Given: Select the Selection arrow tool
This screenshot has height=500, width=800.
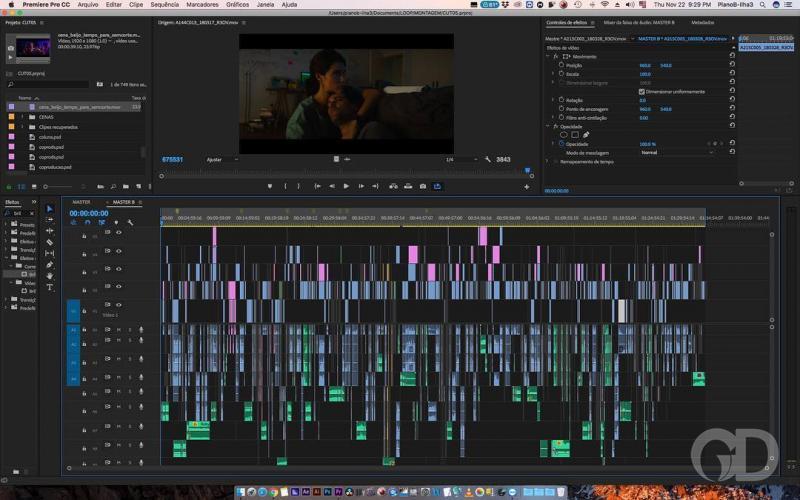Looking at the screenshot, I should pyautogui.click(x=50, y=209).
